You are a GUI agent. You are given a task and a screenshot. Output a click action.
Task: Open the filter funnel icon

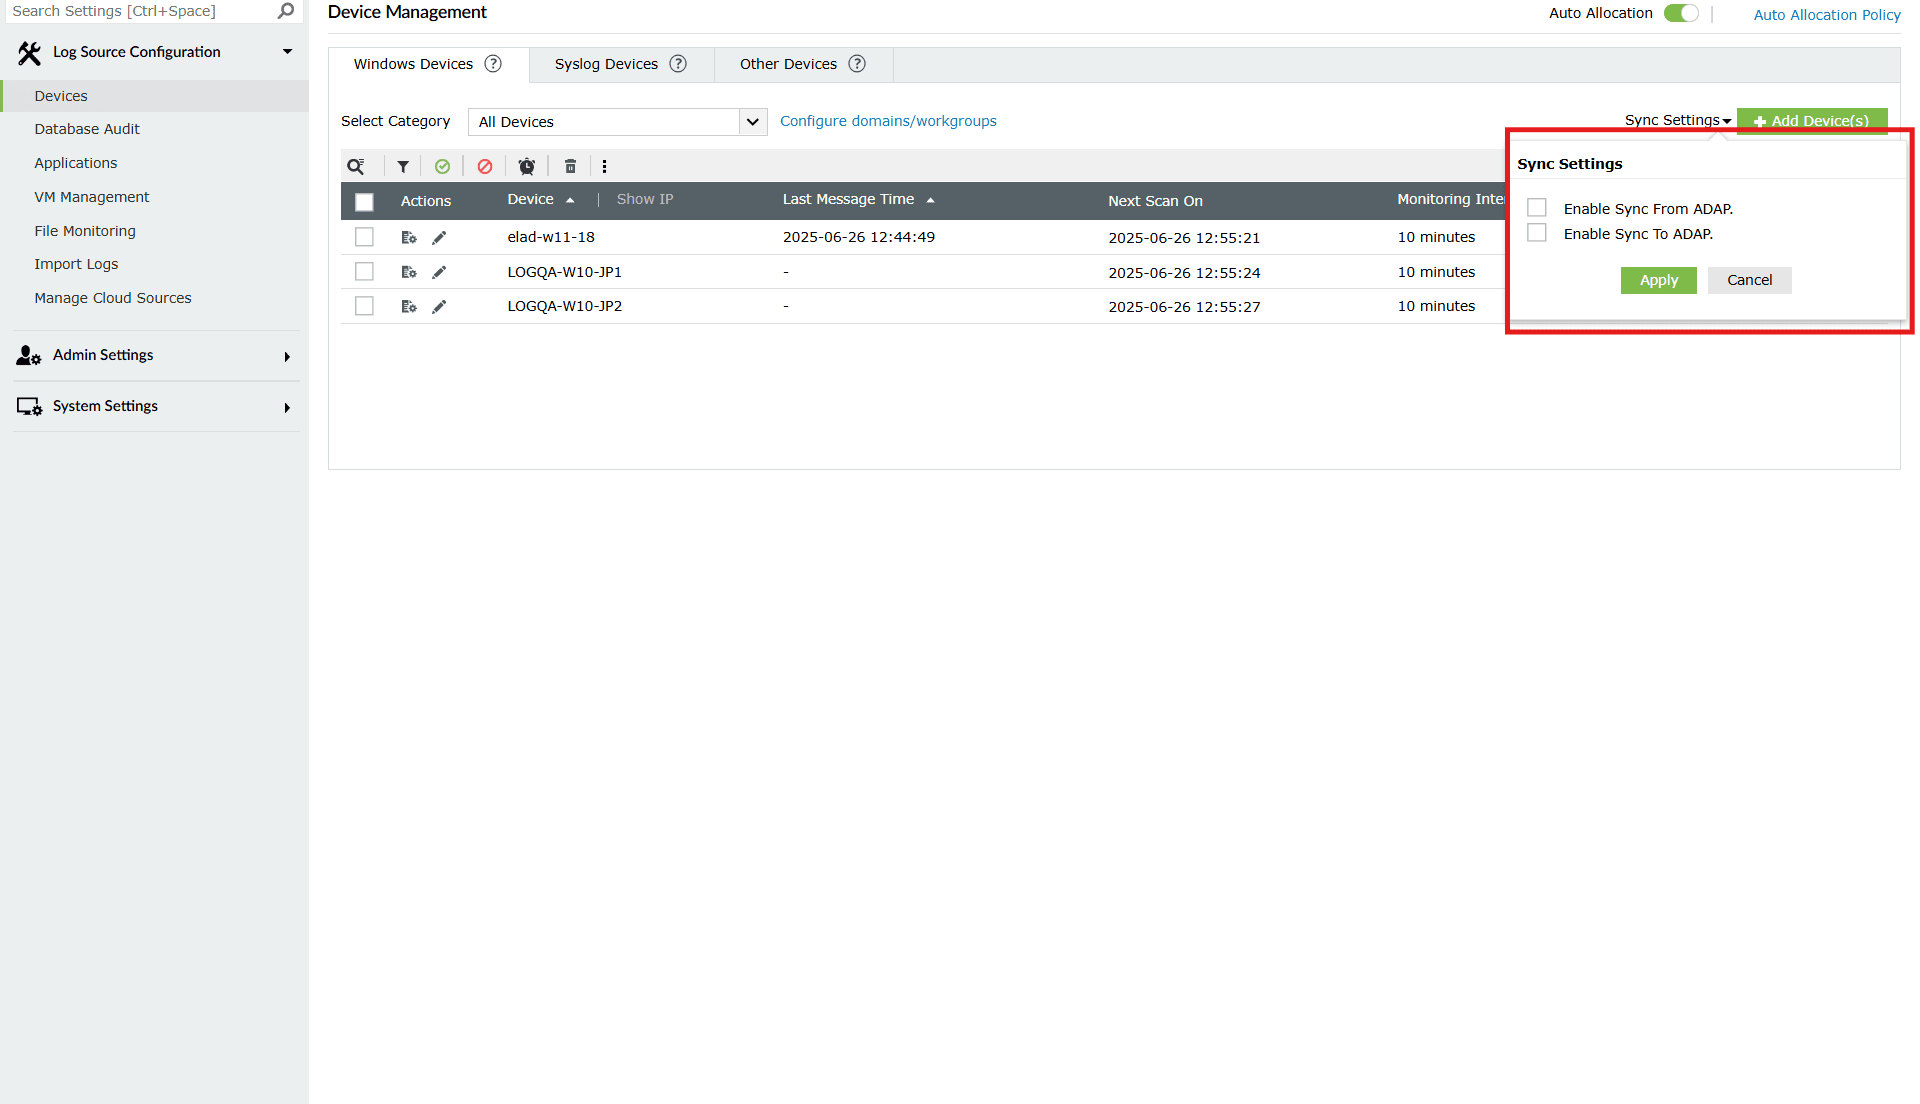click(x=403, y=166)
